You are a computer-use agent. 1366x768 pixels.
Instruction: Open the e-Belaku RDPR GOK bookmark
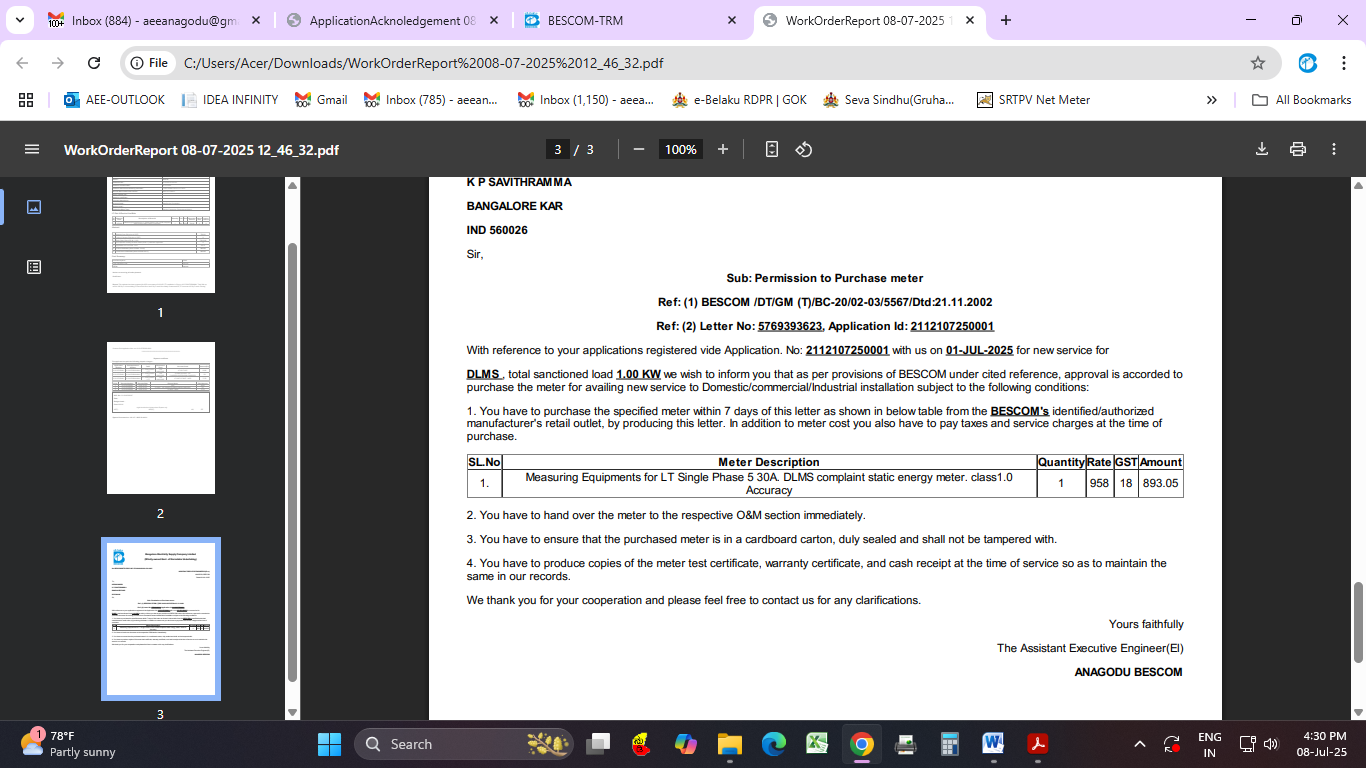[739, 100]
